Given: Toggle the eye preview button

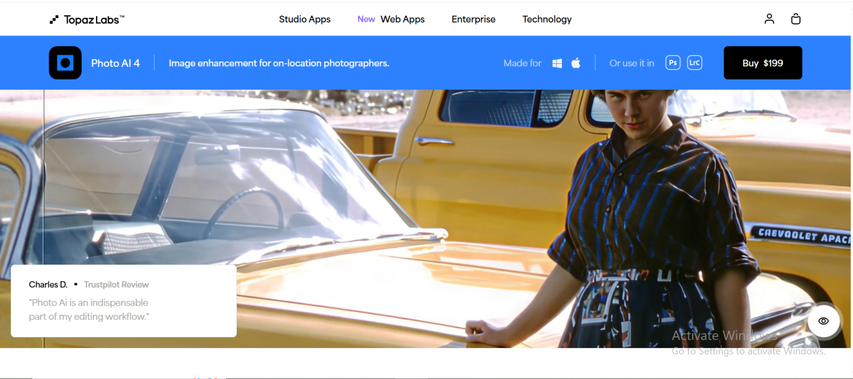Looking at the screenshot, I should coord(824,321).
